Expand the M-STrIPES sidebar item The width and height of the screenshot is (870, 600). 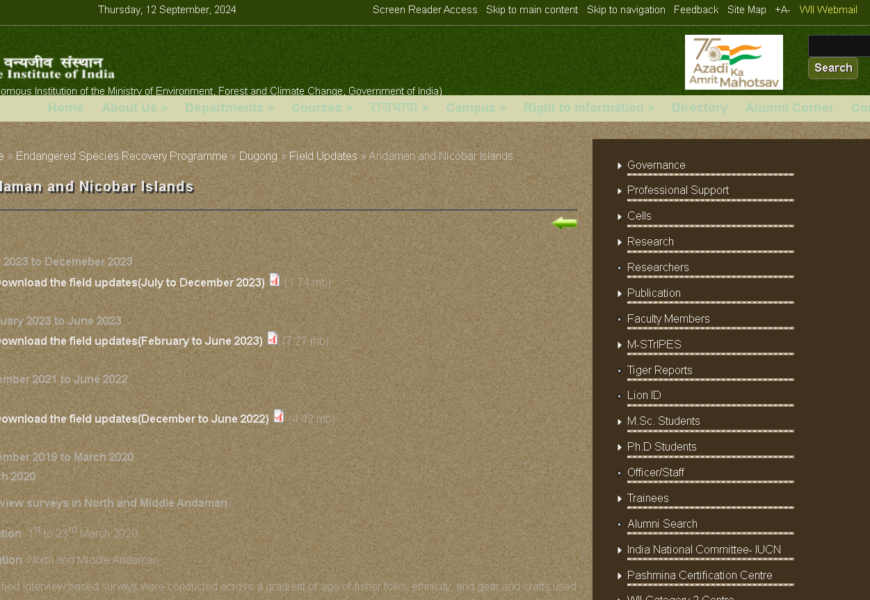pos(654,344)
